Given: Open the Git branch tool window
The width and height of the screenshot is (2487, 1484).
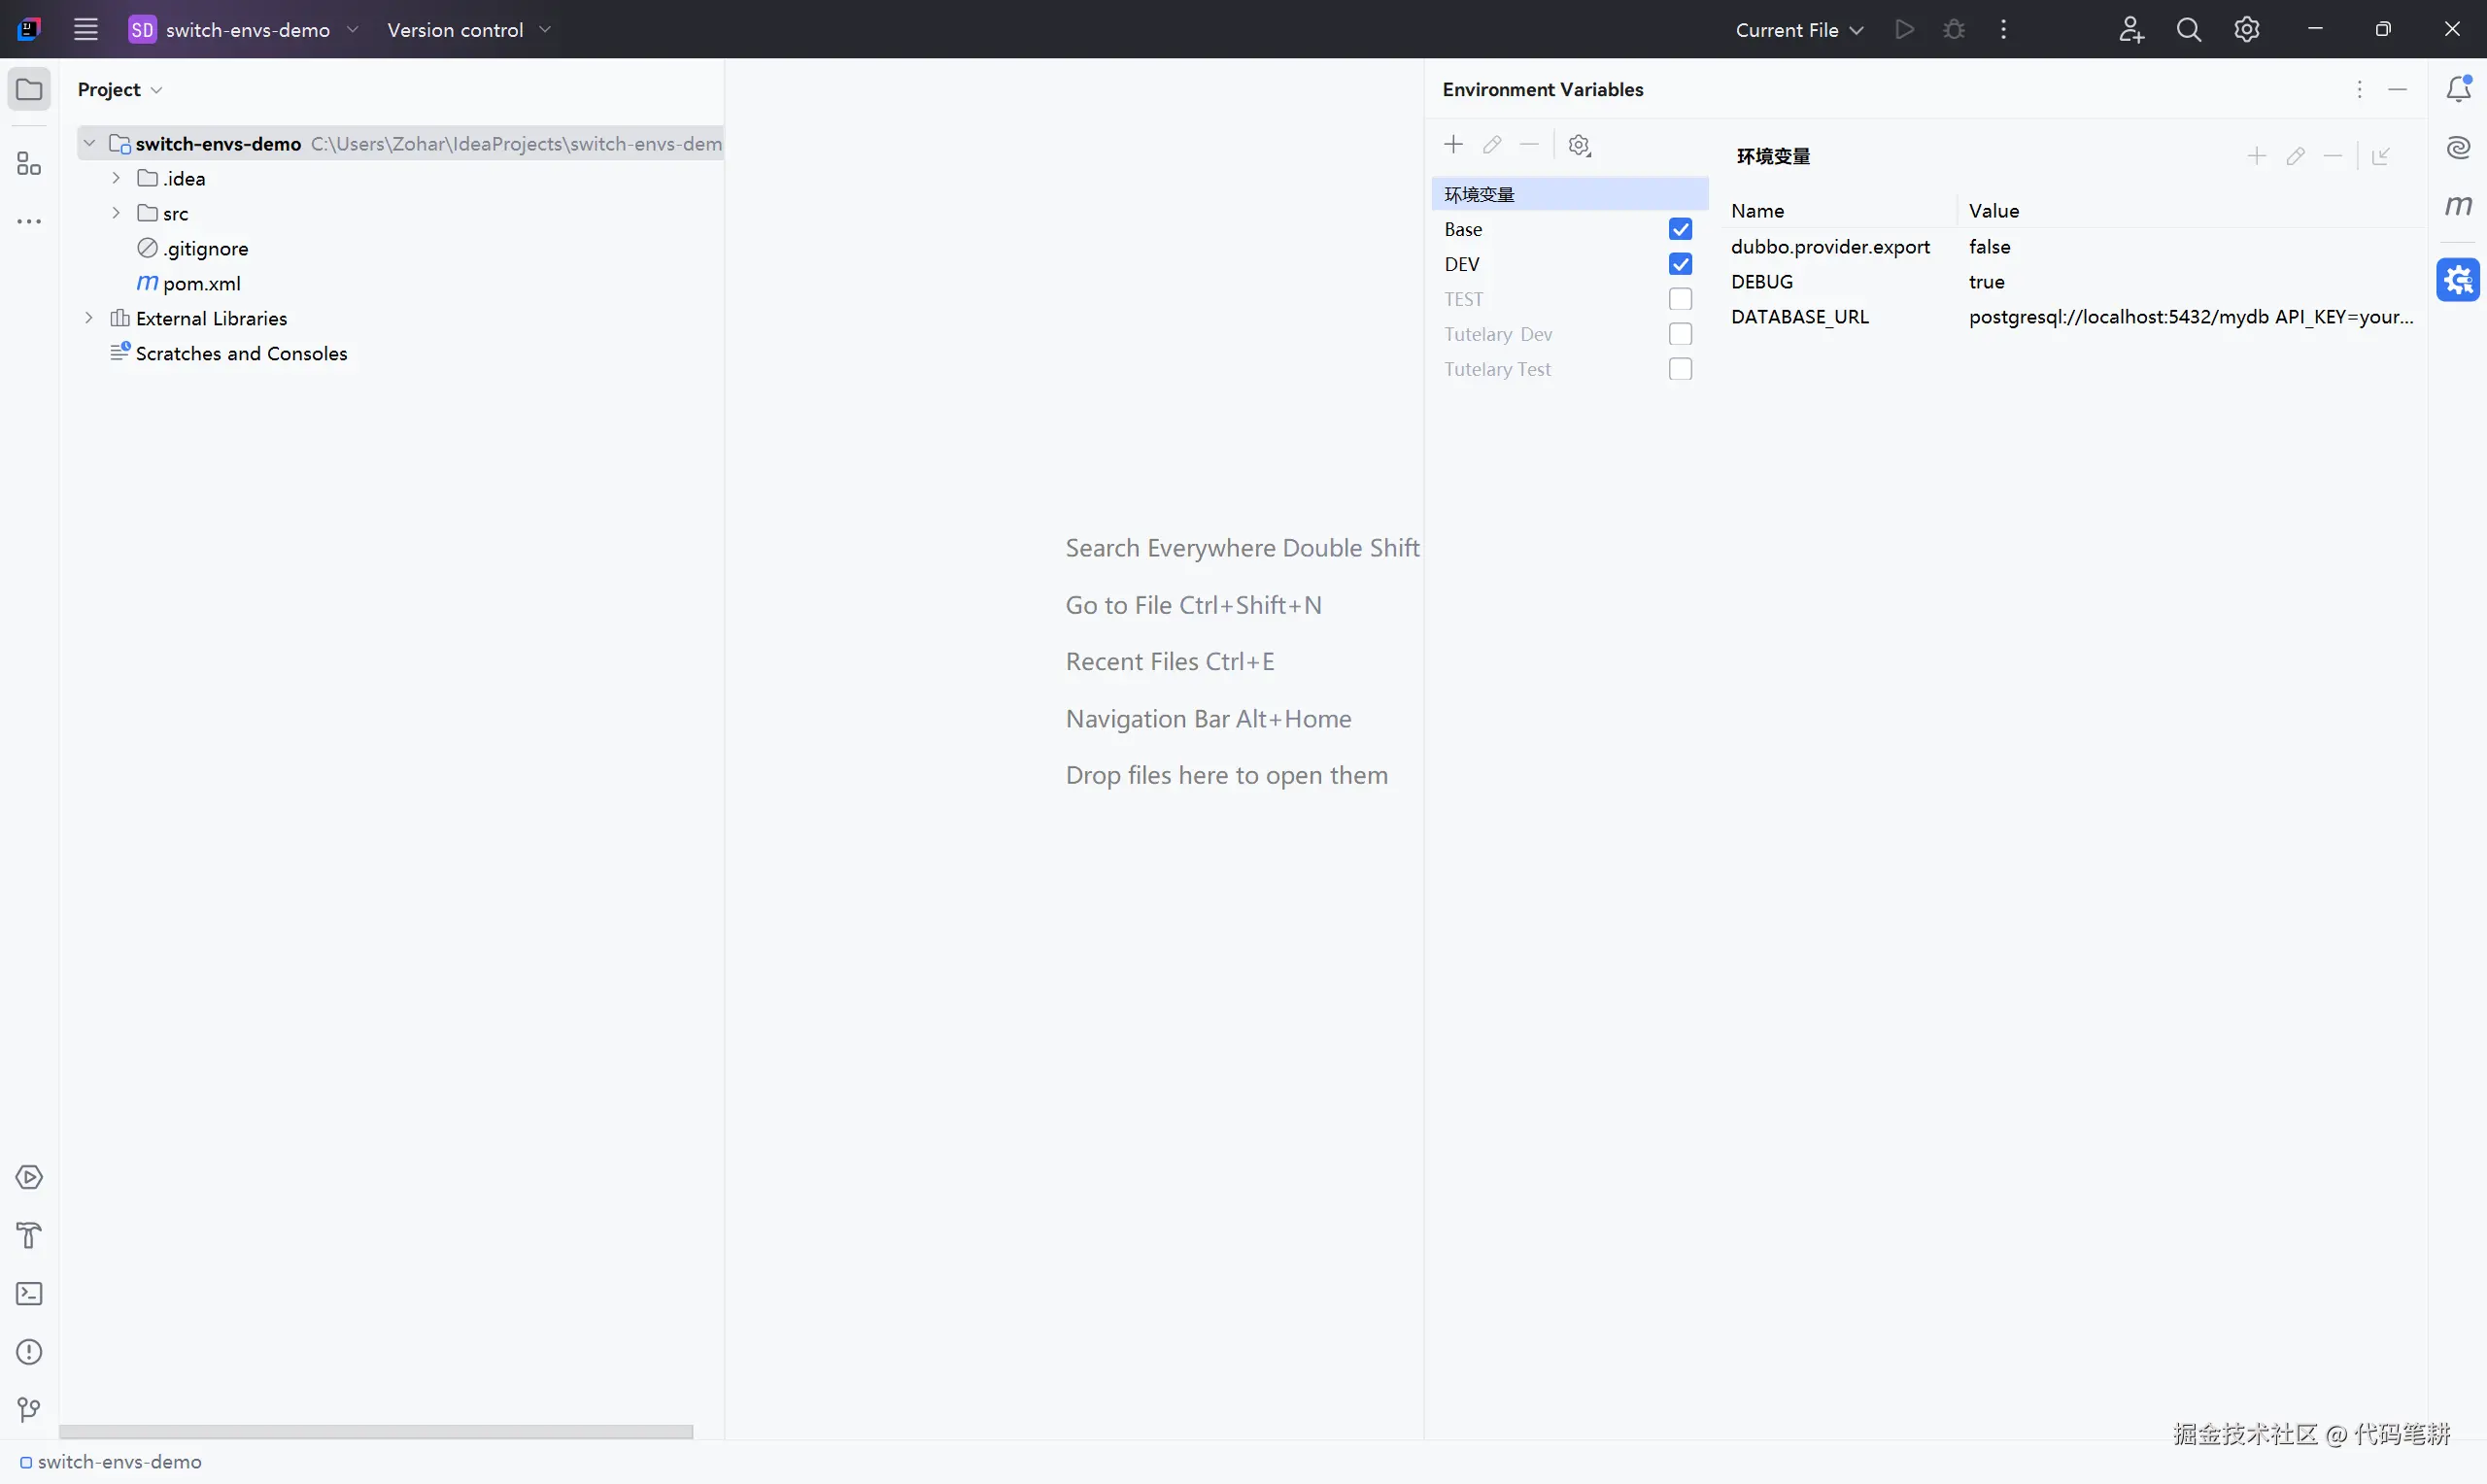Looking at the screenshot, I should tap(29, 1410).
